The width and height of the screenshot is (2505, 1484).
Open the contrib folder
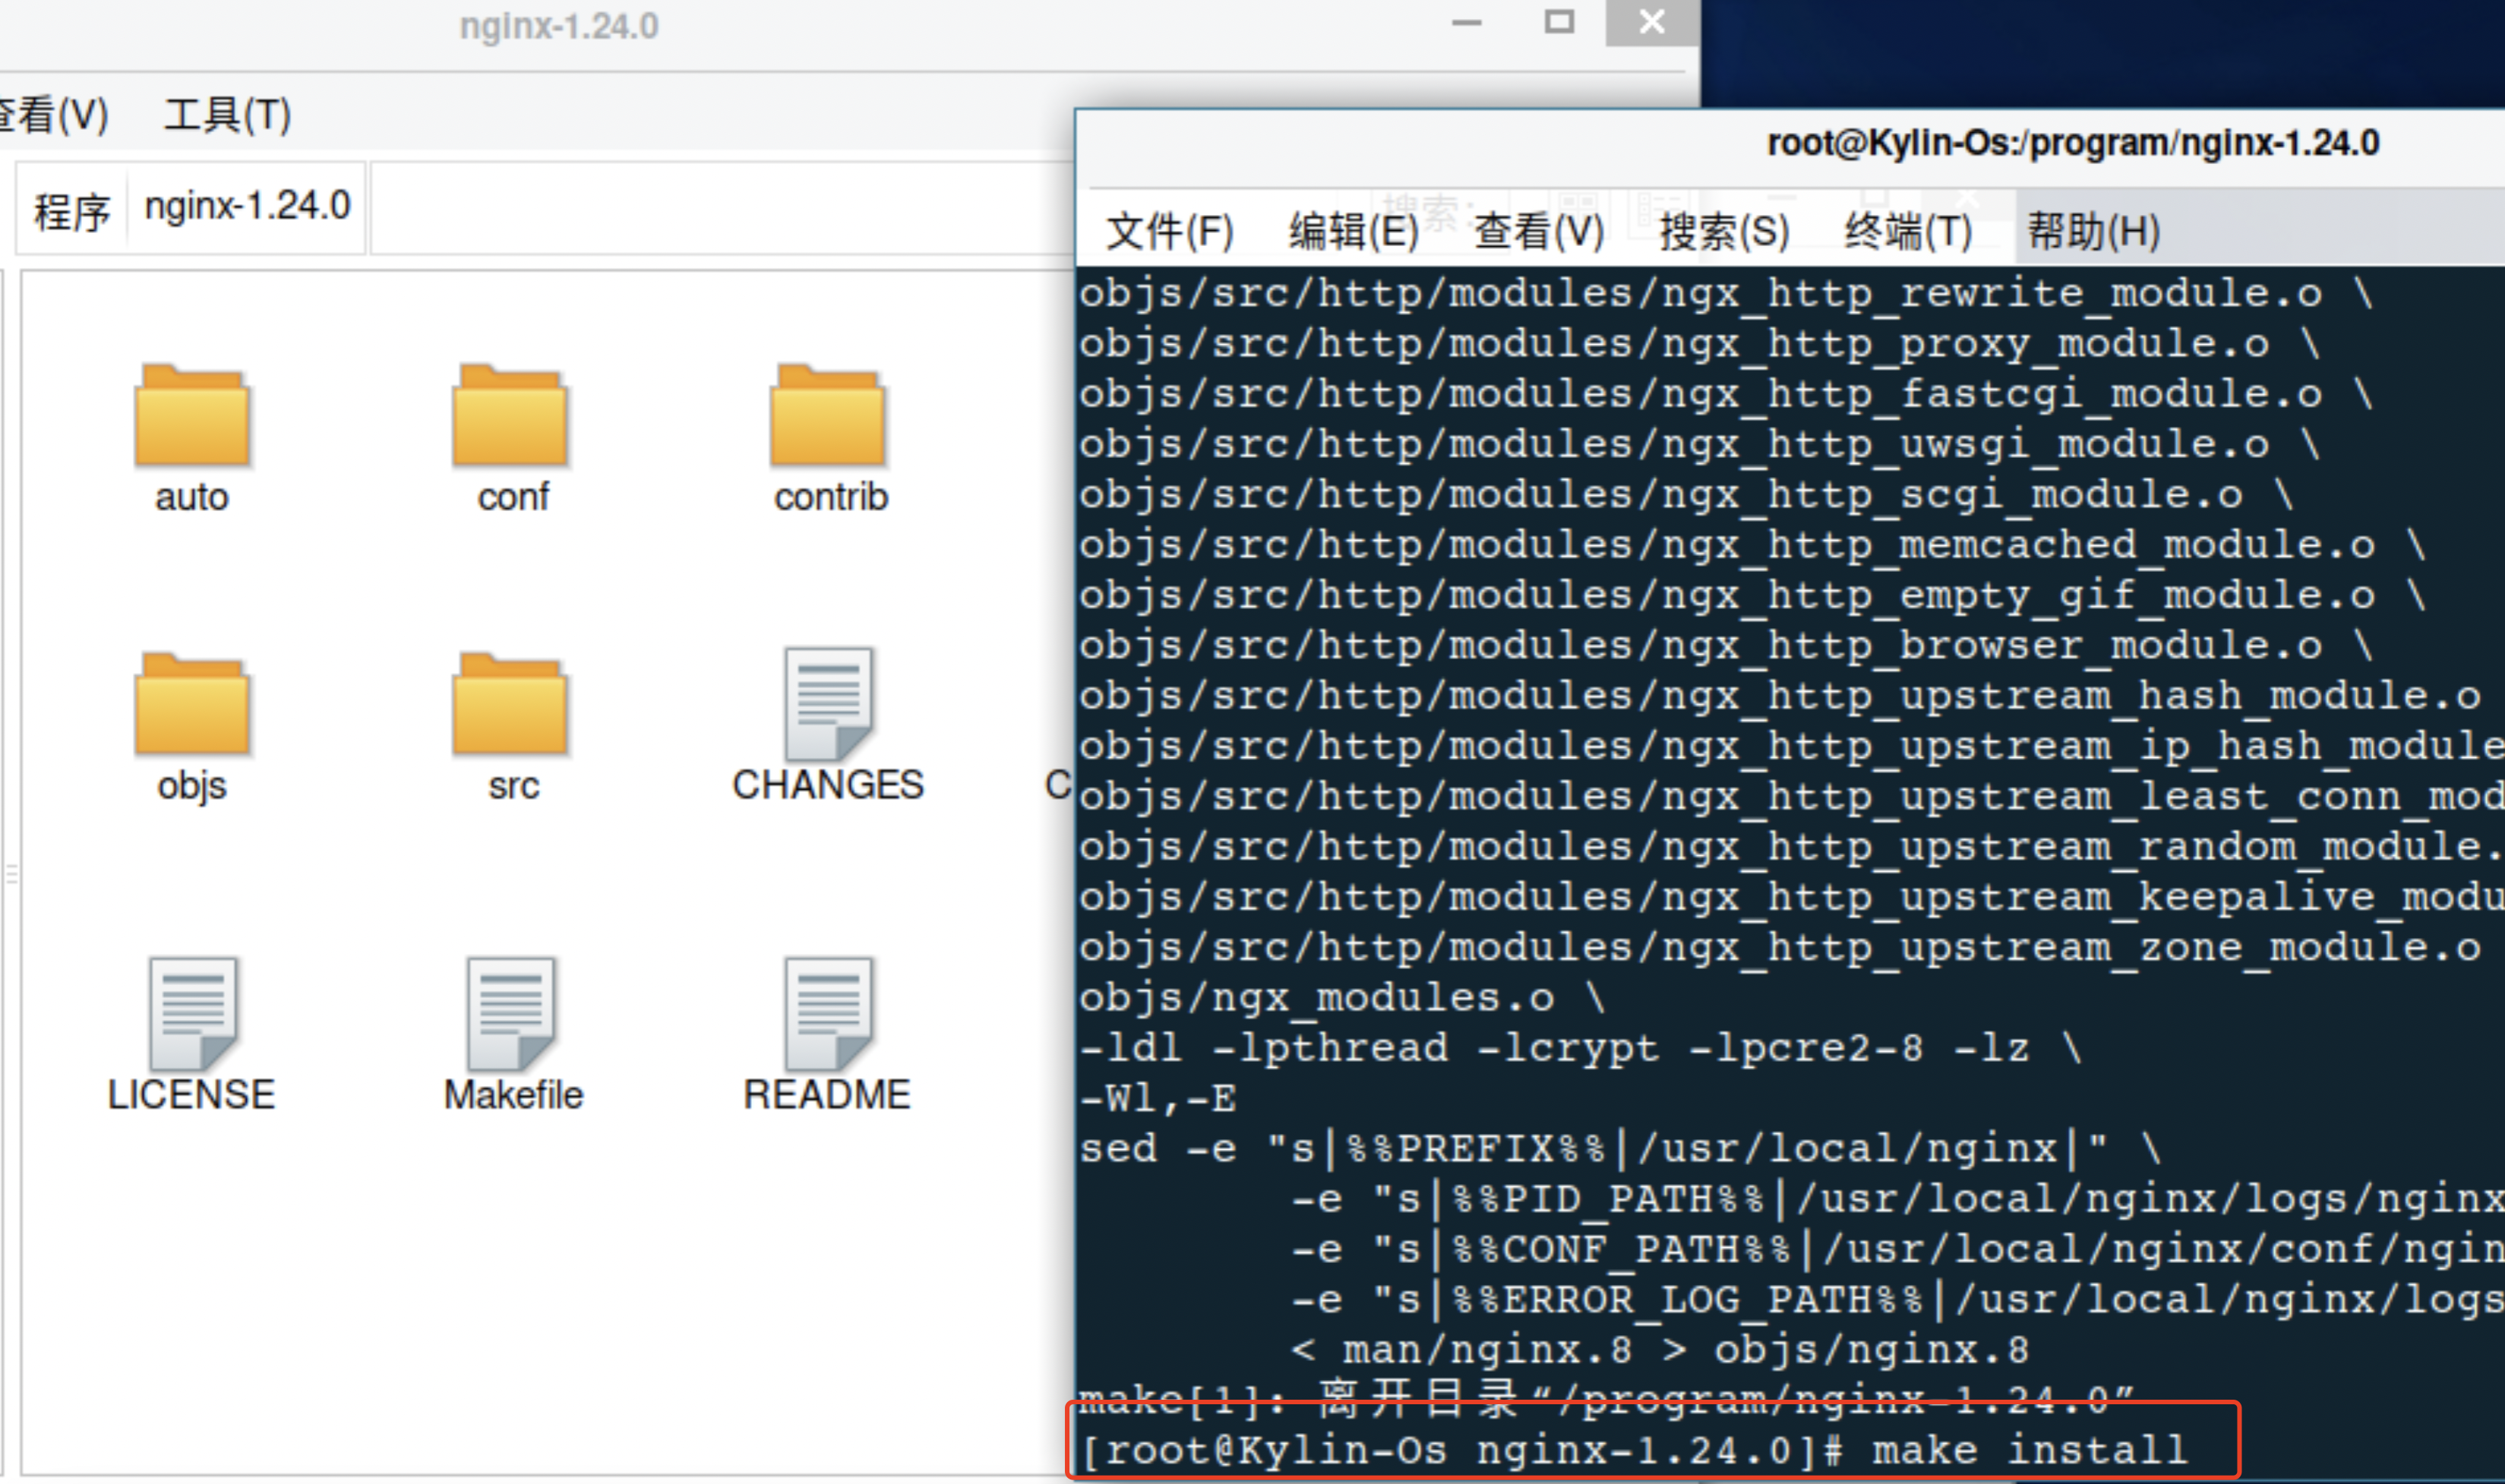point(828,418)
